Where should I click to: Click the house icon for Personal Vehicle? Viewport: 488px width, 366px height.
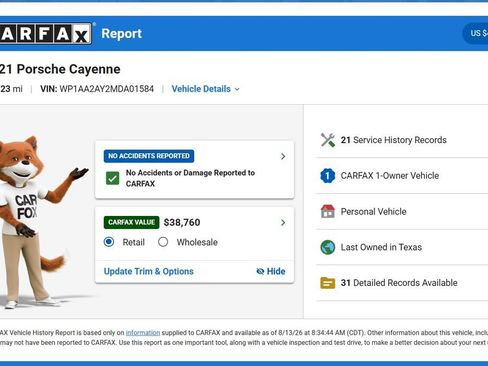coord(328,211)
